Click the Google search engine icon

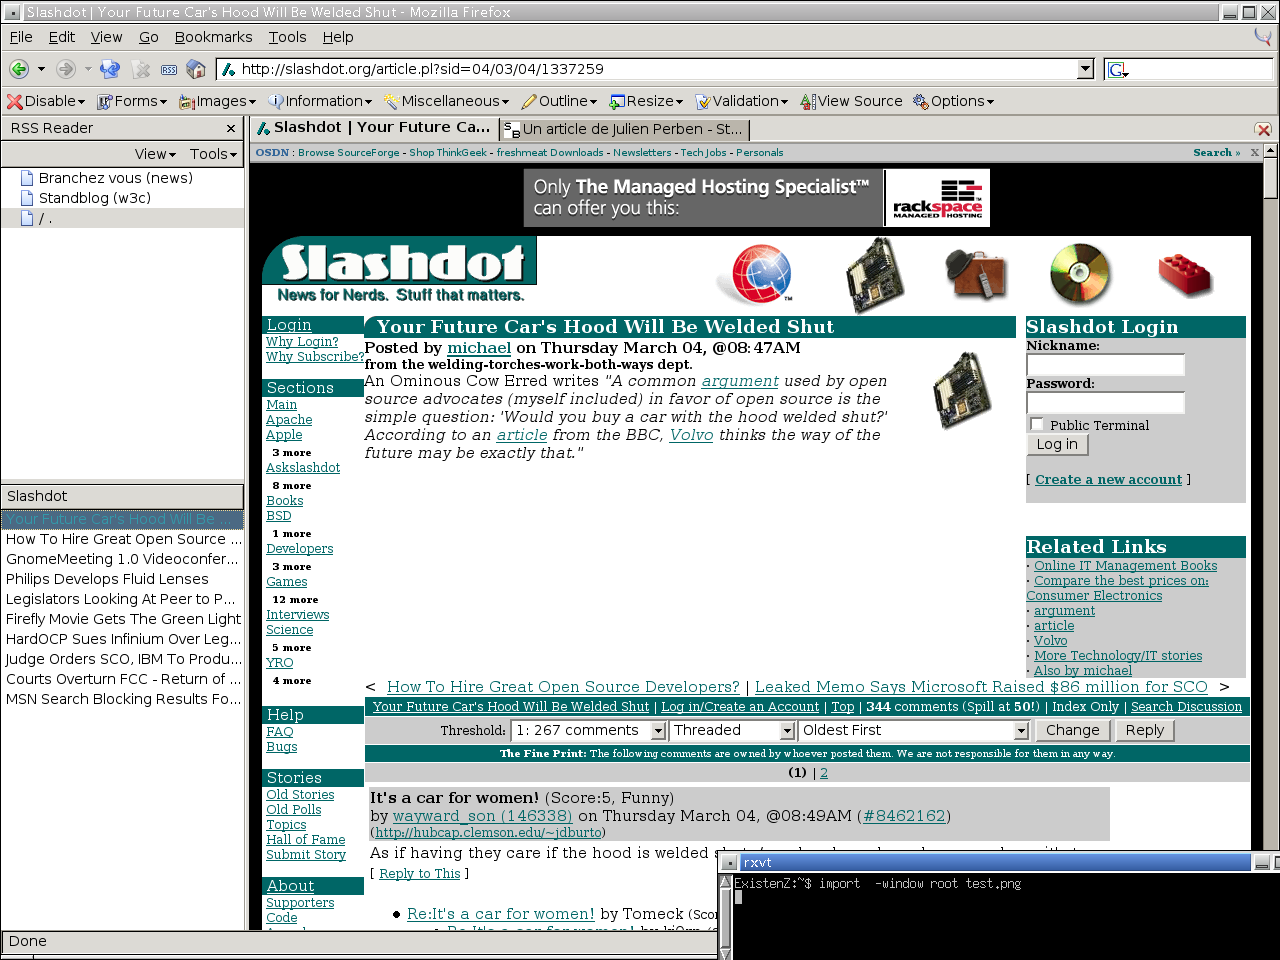coord(1118,69)
